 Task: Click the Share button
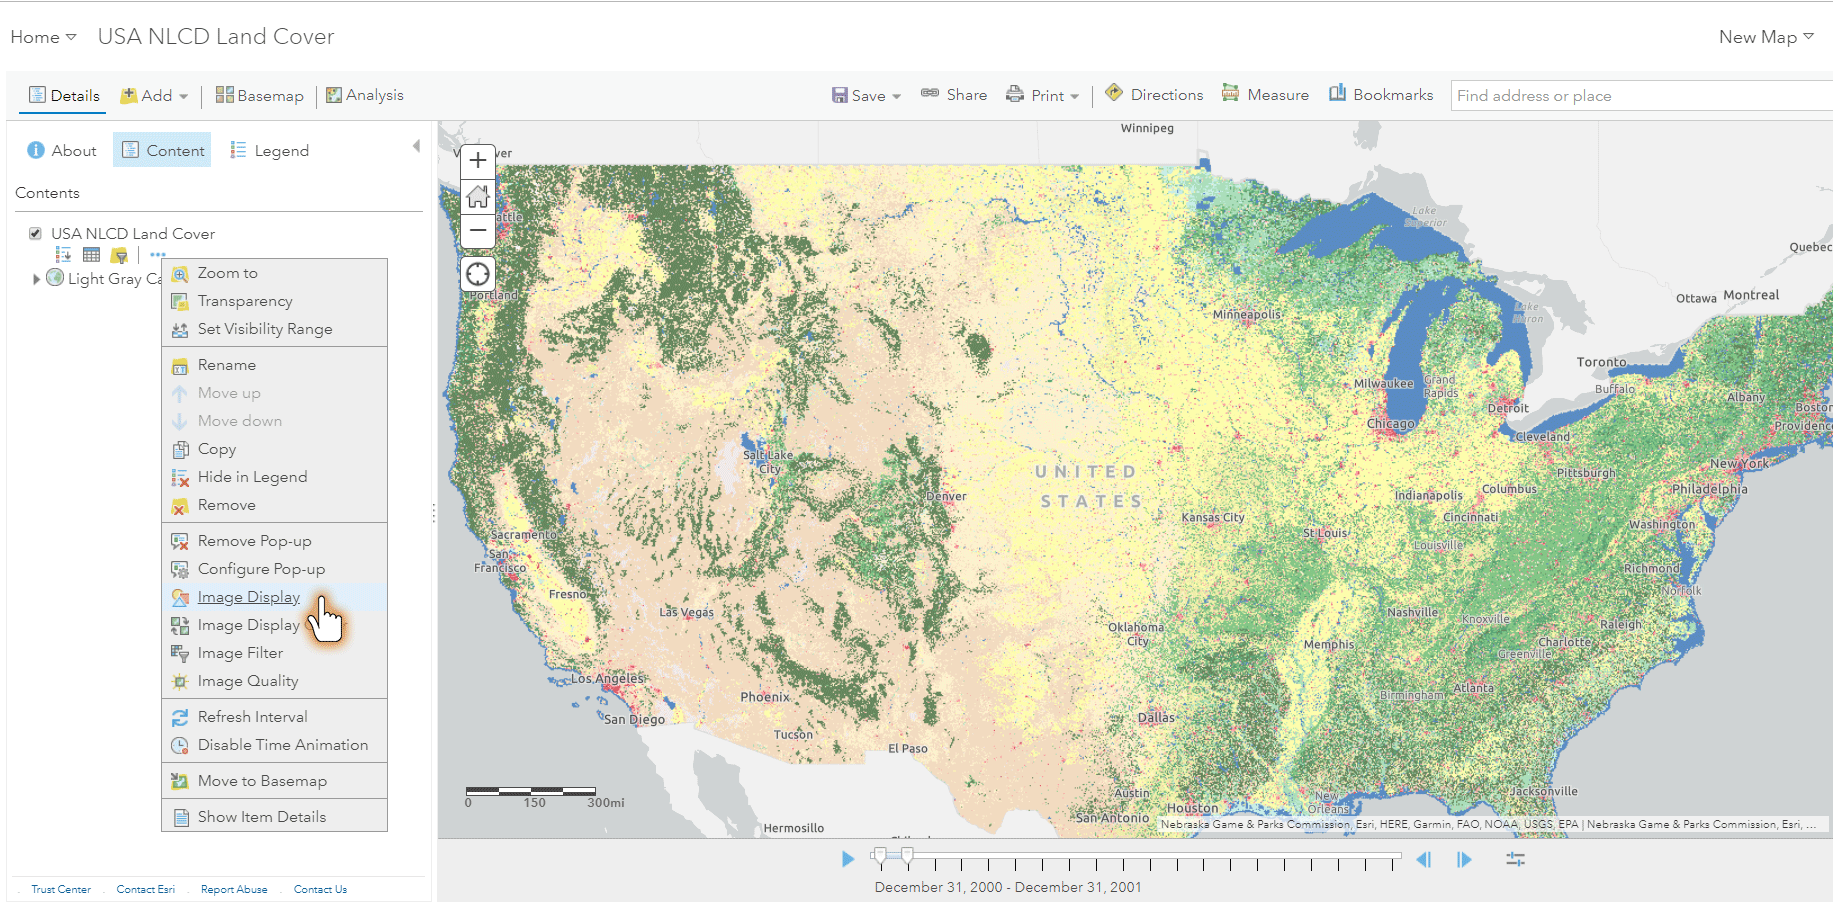coord(954,94)
